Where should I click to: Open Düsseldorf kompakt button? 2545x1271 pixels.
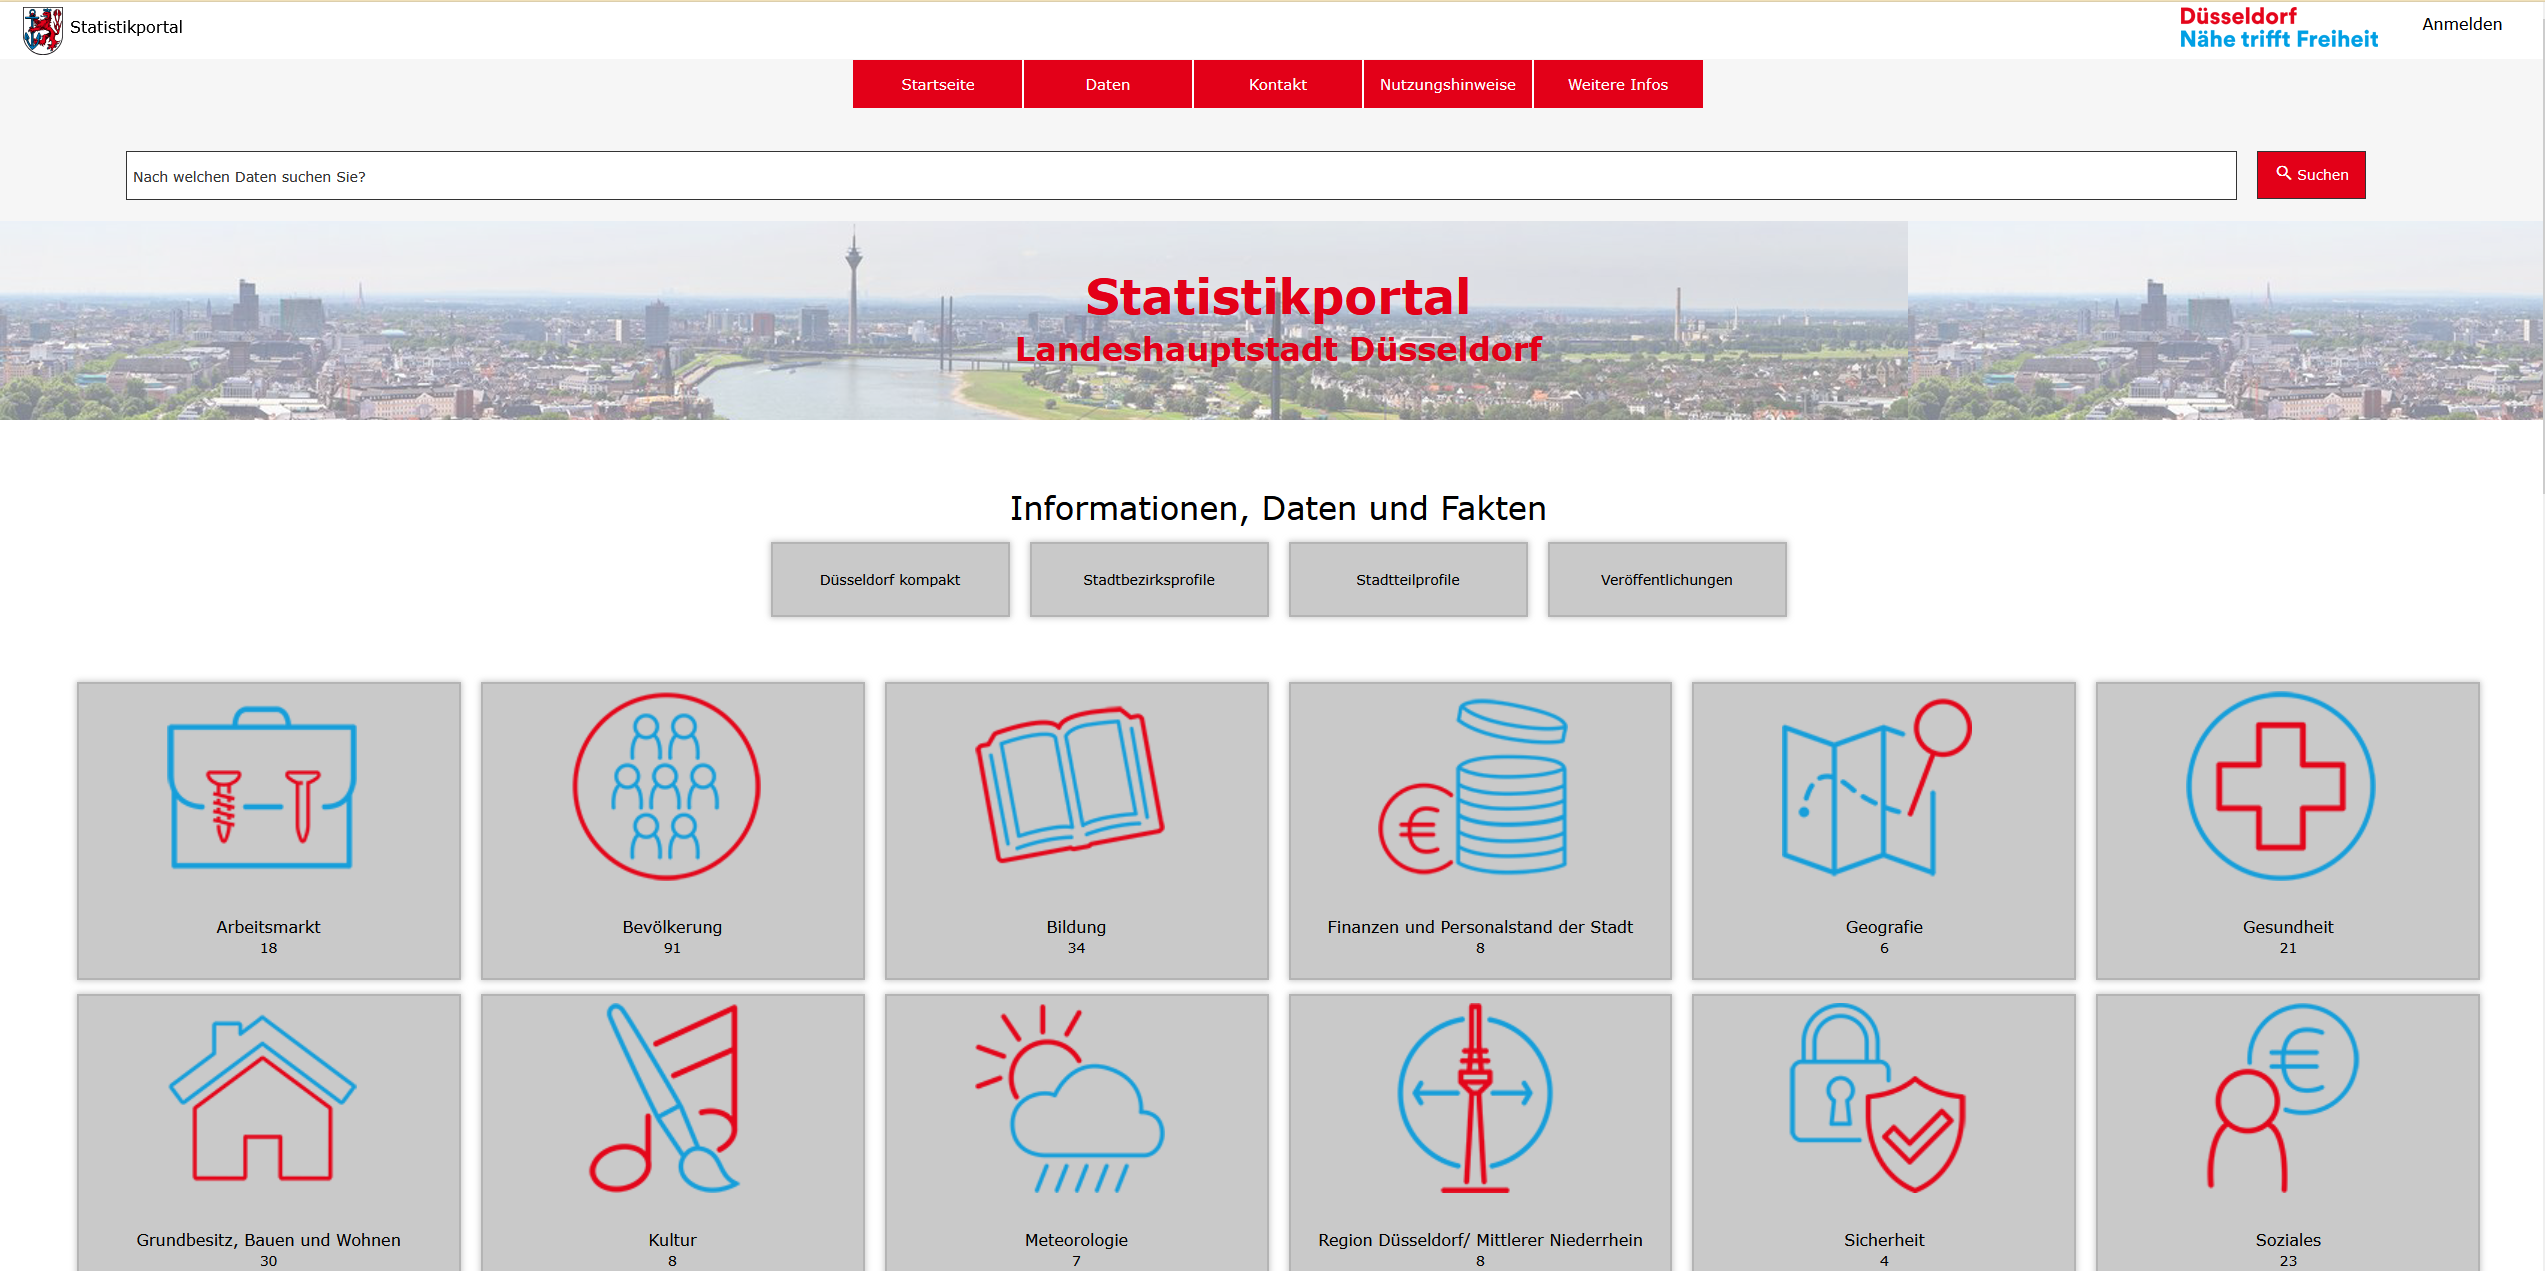pyautogui.click(x=889, y=580)
